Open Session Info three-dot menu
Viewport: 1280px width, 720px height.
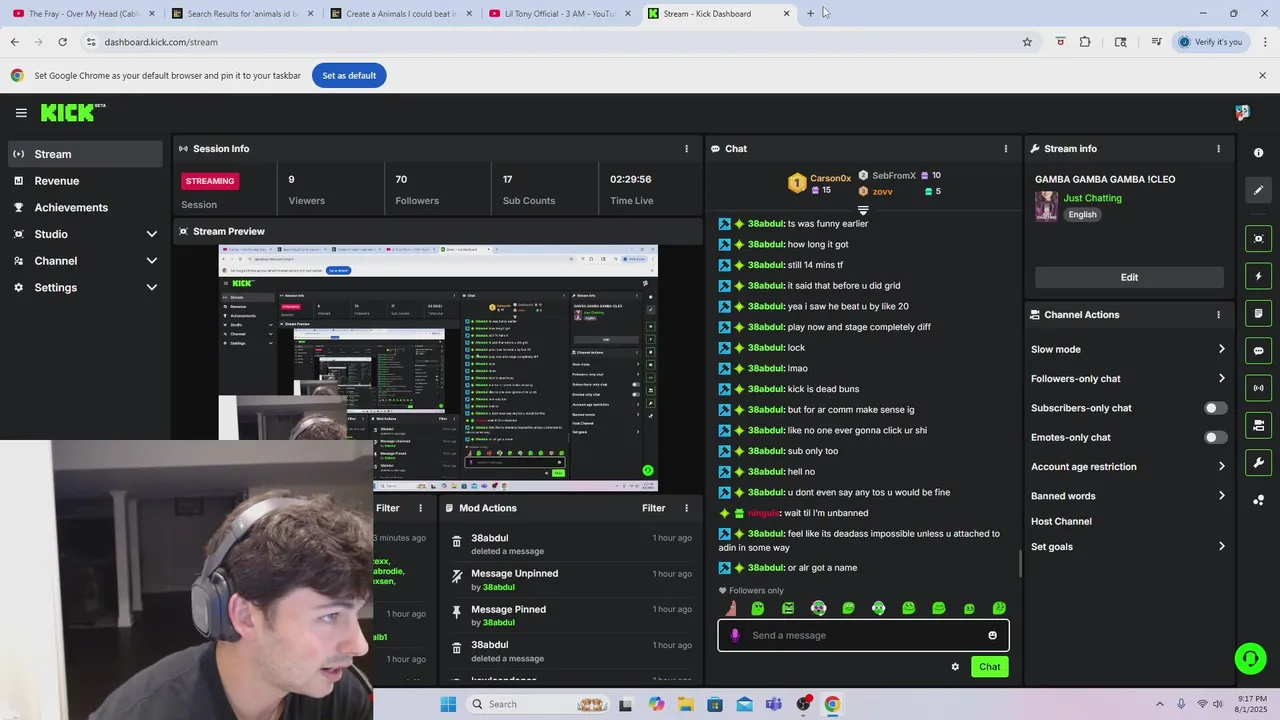(x=686, y=149)
